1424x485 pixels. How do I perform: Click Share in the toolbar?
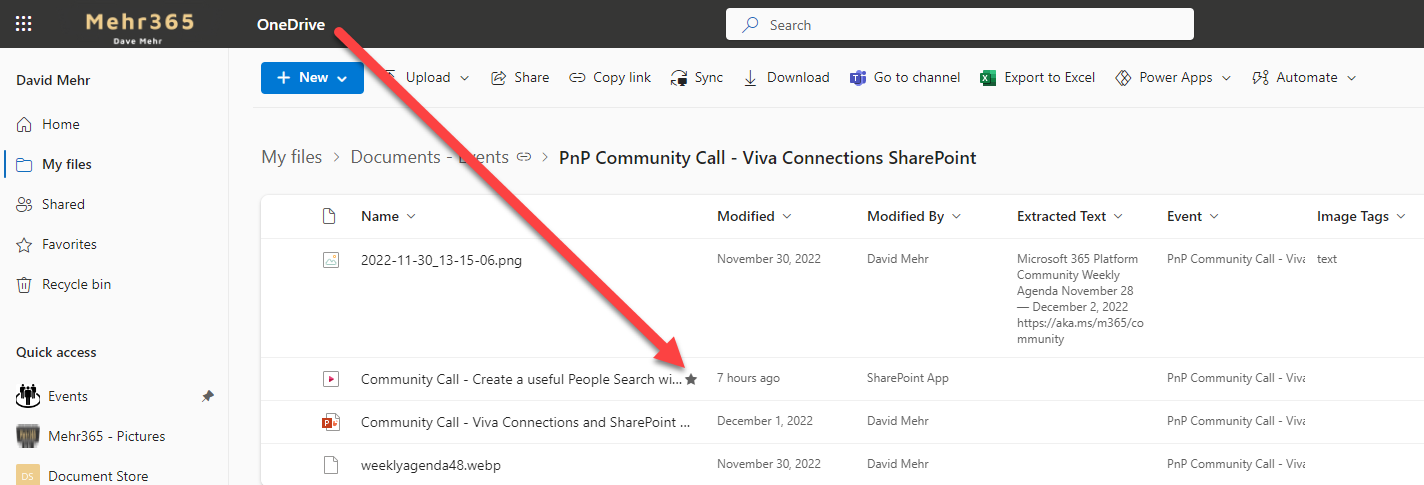[x=519, y=77]
